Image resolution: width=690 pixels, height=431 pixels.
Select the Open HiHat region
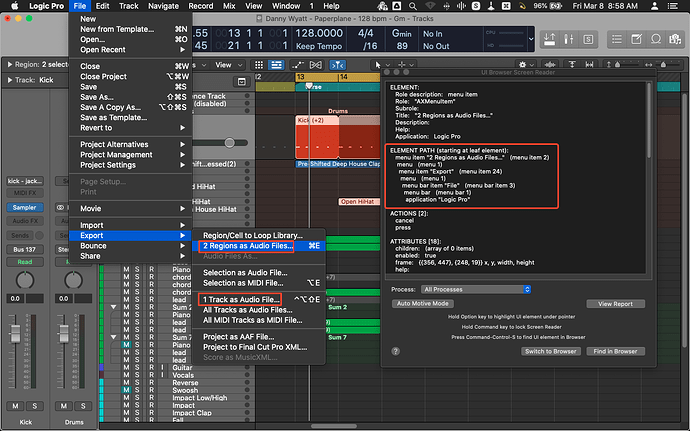point(359,202)
